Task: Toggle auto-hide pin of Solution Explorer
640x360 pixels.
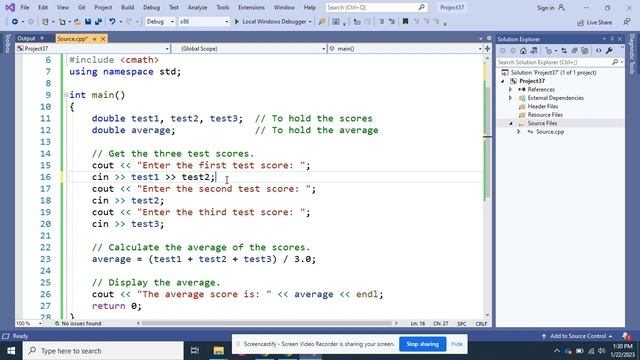Action: [612, 39]
